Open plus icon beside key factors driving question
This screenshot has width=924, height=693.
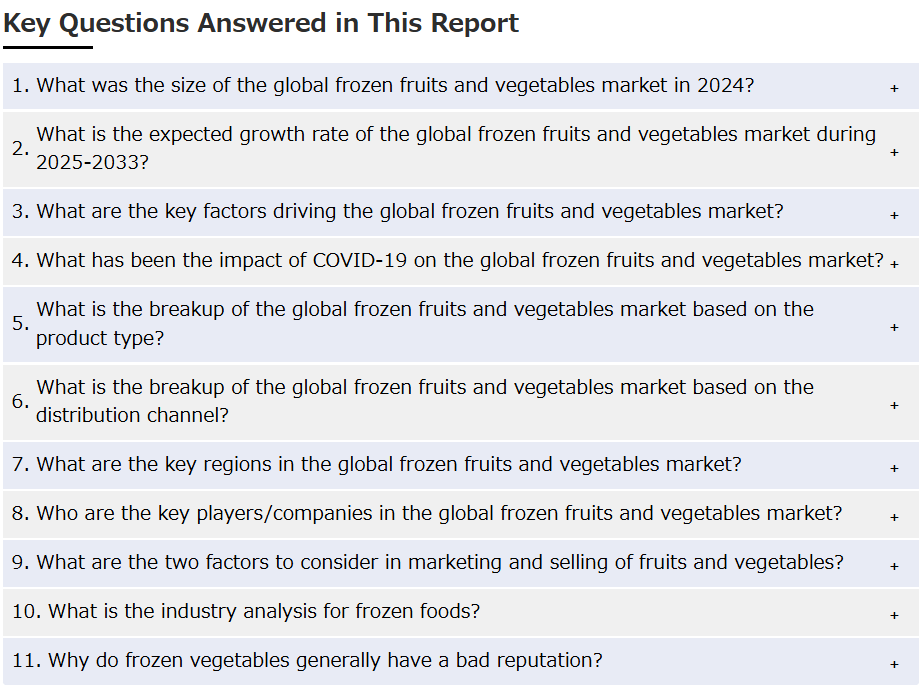pyautogui.click(x=894, y=216)
